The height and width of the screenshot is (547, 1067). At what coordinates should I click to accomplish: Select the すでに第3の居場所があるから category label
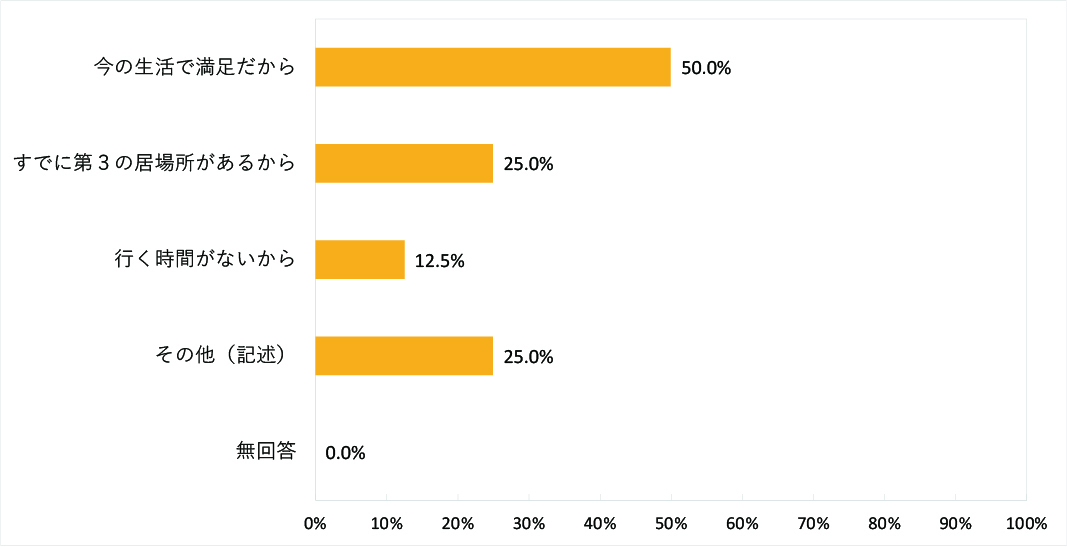(155, 163)
